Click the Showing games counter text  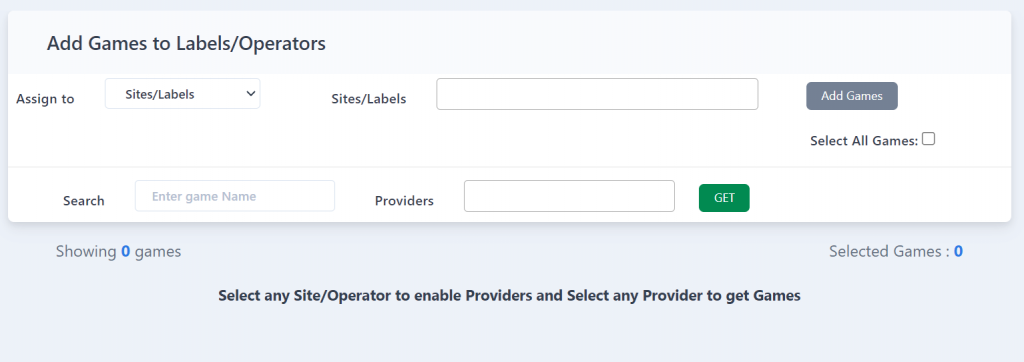click(x=118, y=251)
